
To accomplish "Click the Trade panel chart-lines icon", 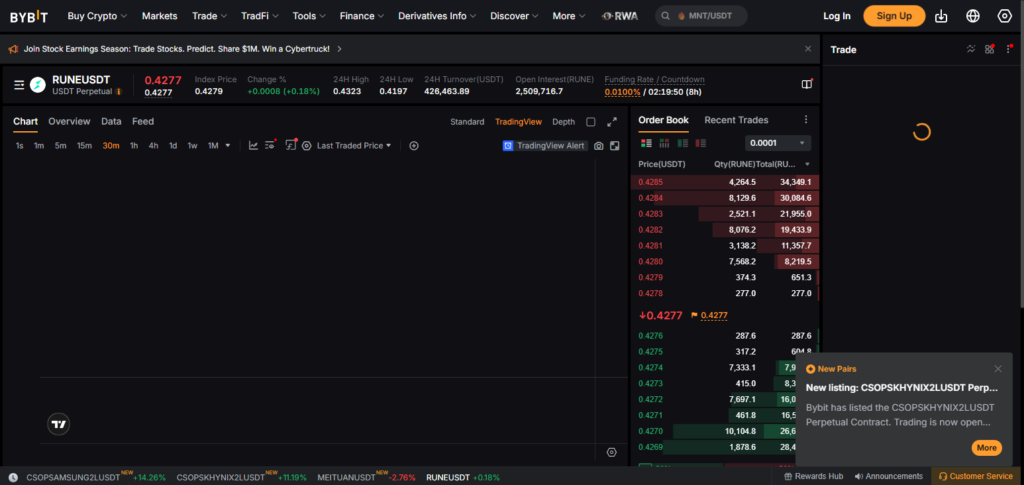I will [x=971, y=49].
